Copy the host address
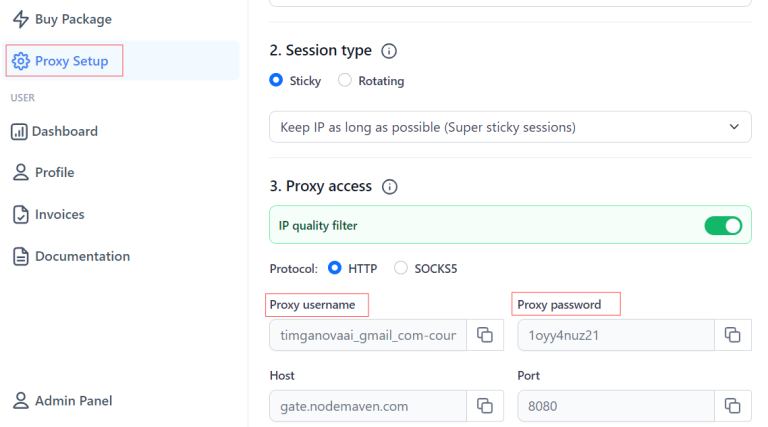Screen dimensions: 768x427 coord(485,405)
